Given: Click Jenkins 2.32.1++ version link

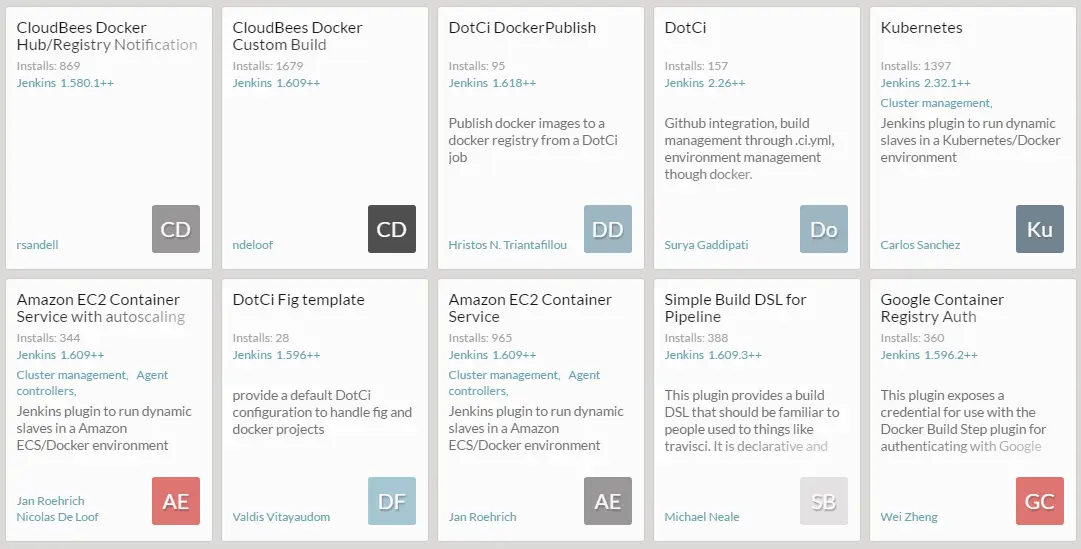Looking at the screenshot, I should click(x=925, y=83).
